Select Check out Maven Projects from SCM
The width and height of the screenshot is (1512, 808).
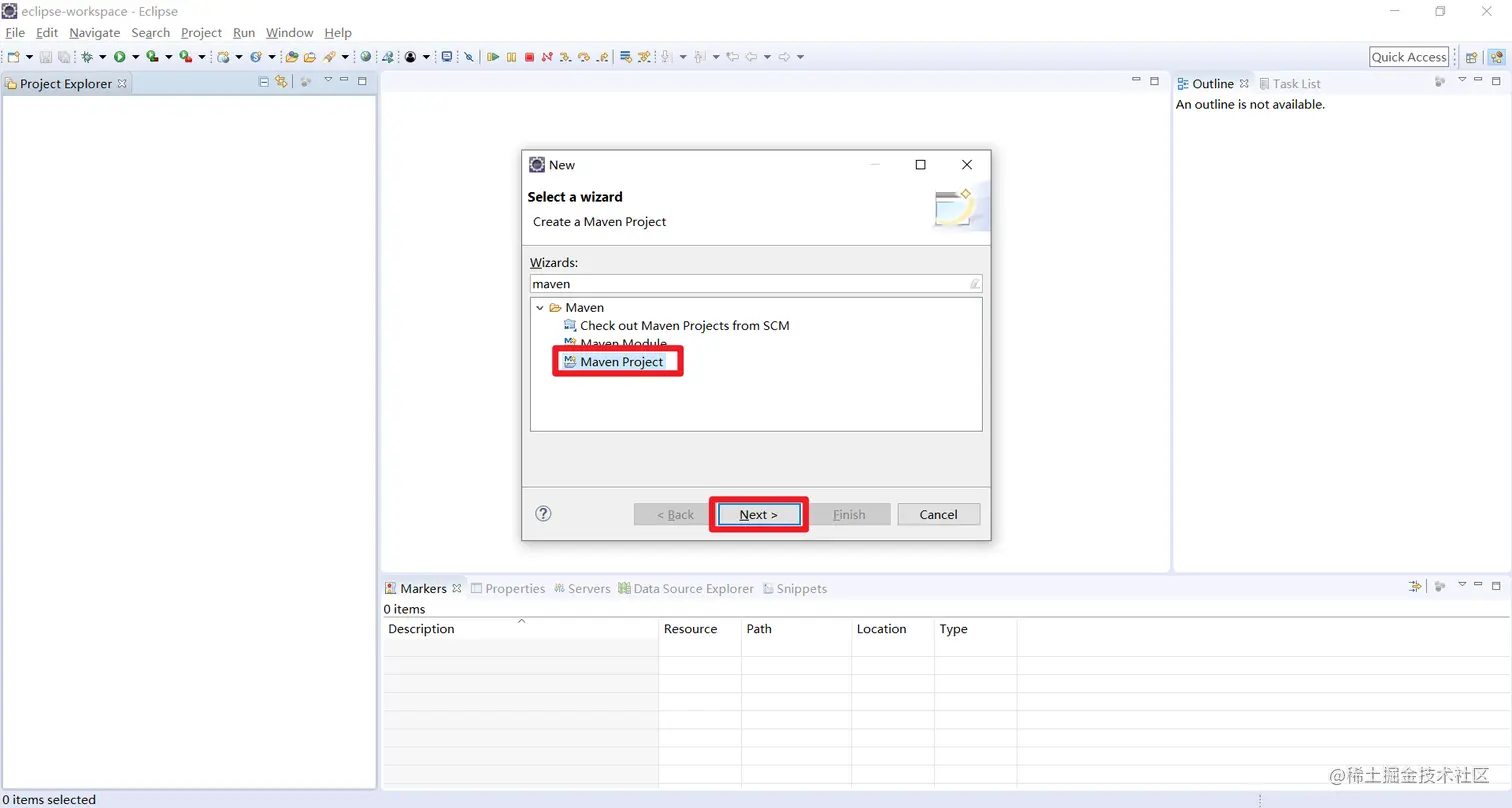[x=677, y=326]
